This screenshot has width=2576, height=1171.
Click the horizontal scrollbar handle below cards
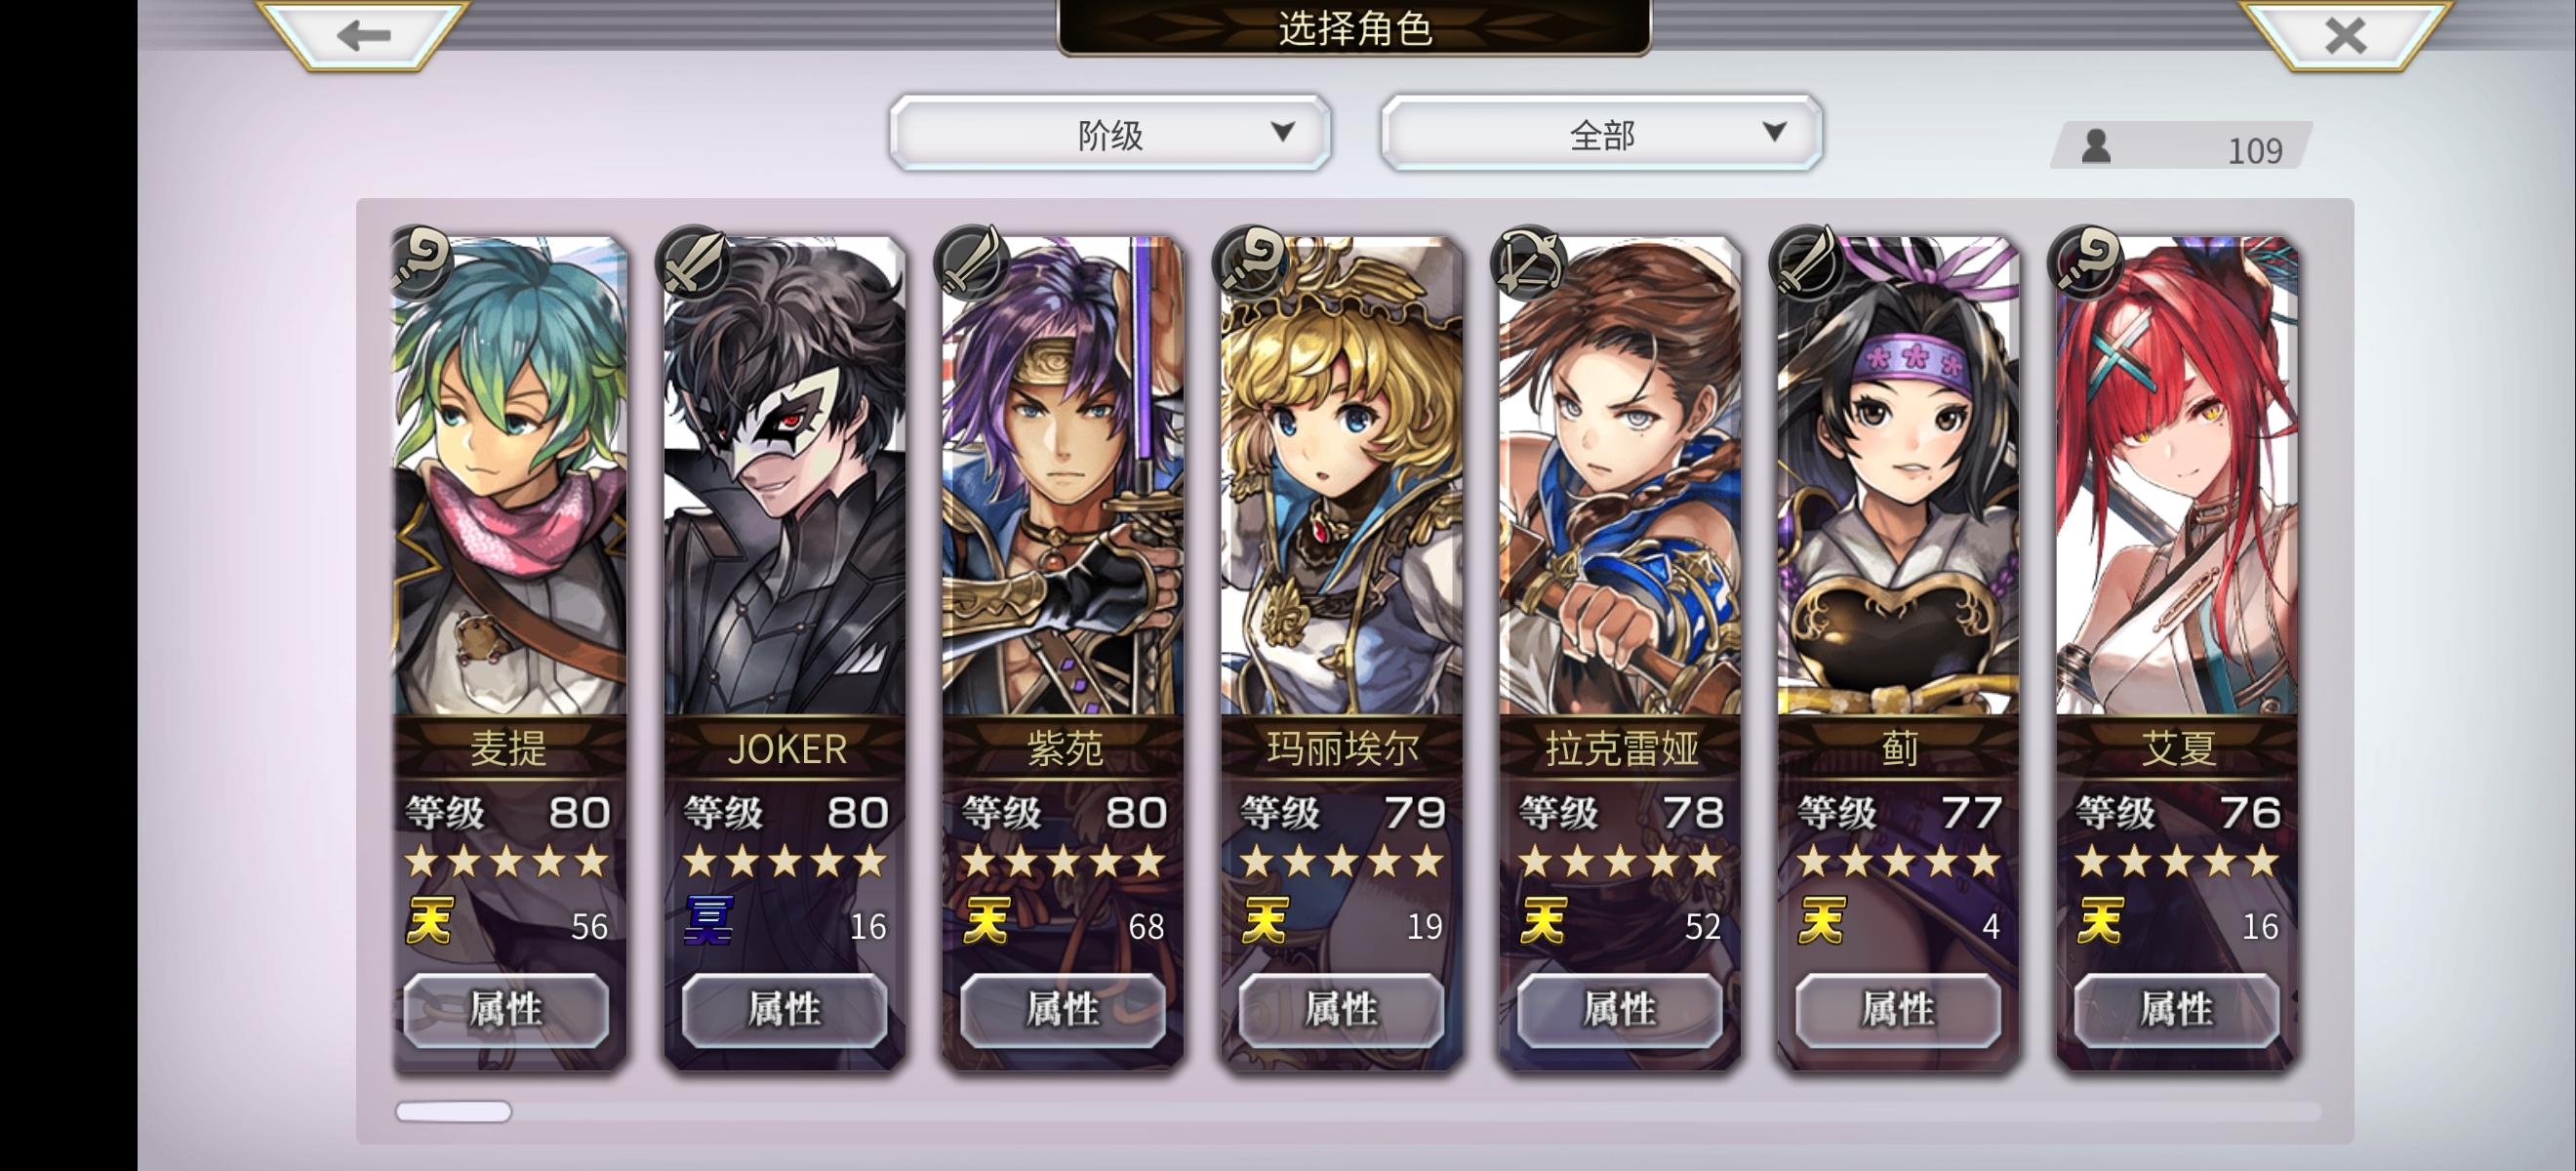pyautogui.click(x=454, y=1112)
